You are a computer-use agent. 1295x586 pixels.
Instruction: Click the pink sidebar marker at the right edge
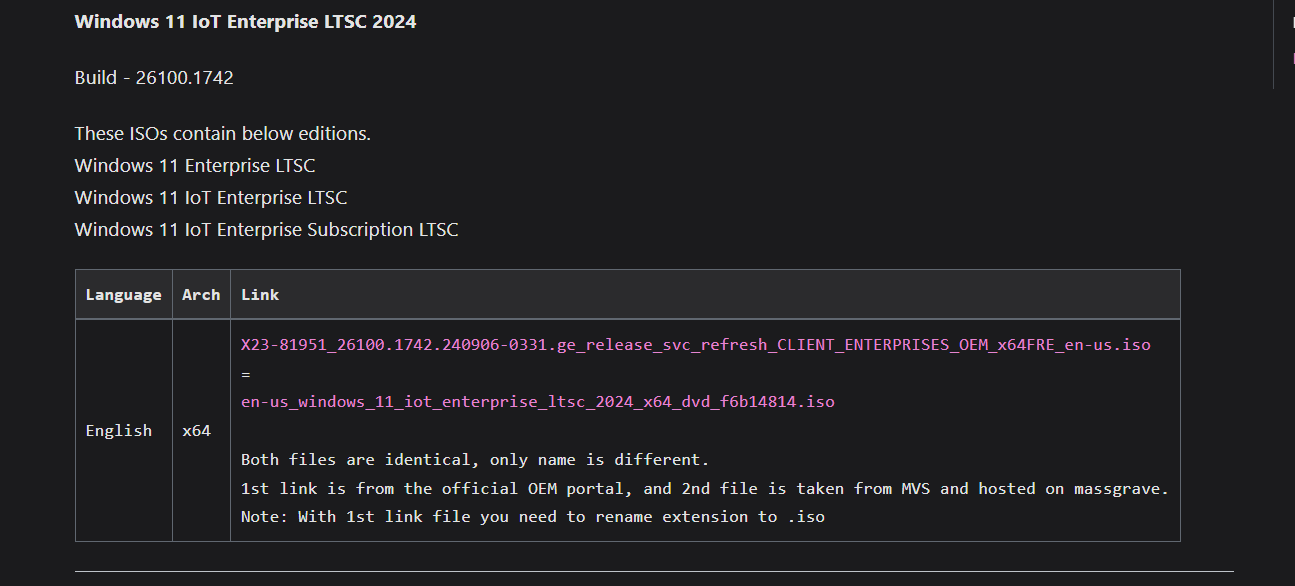pyautogui.click(x=1293, y=58)
